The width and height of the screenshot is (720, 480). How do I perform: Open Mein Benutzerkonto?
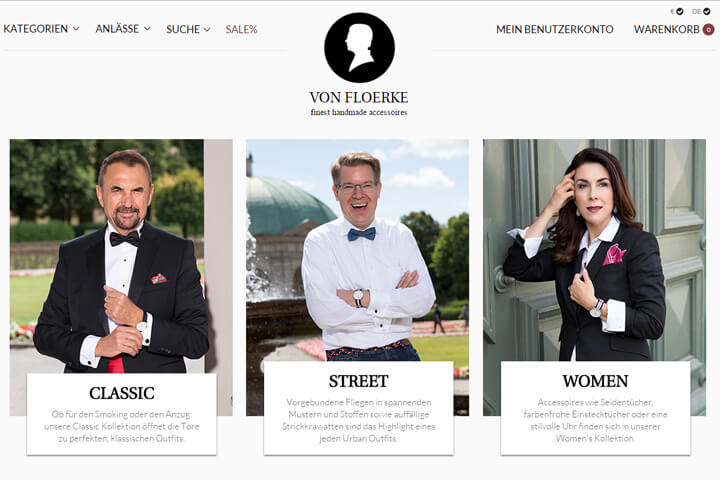pyautogui.click(x=555, y=29)
